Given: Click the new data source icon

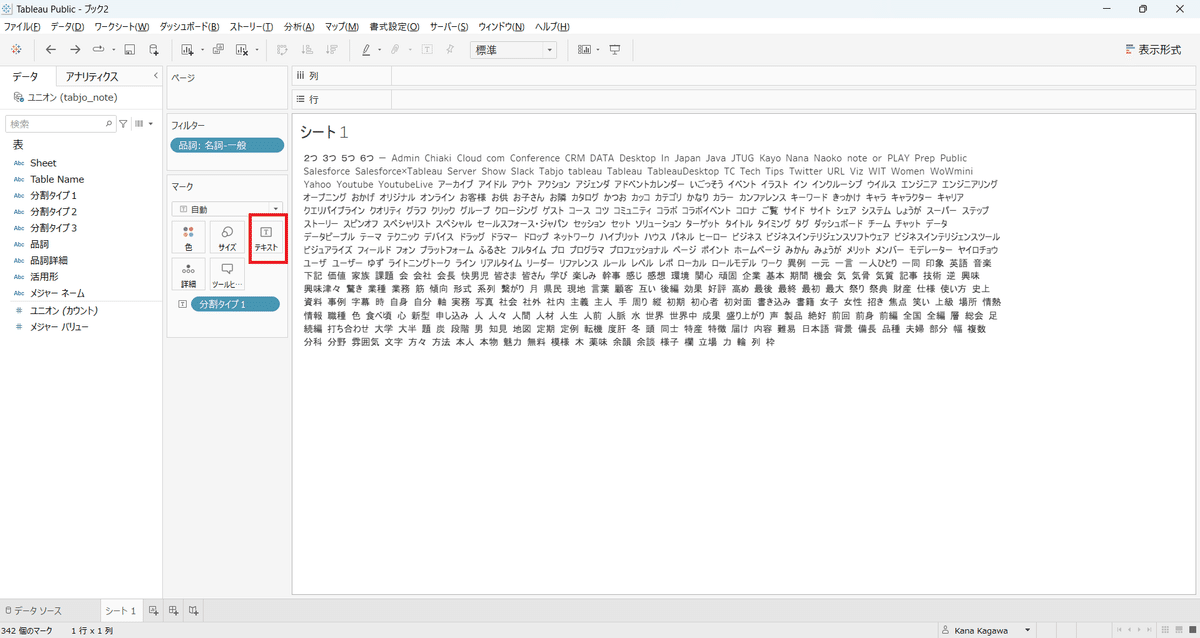Looking at the screenshot, I should pos(153,50).
